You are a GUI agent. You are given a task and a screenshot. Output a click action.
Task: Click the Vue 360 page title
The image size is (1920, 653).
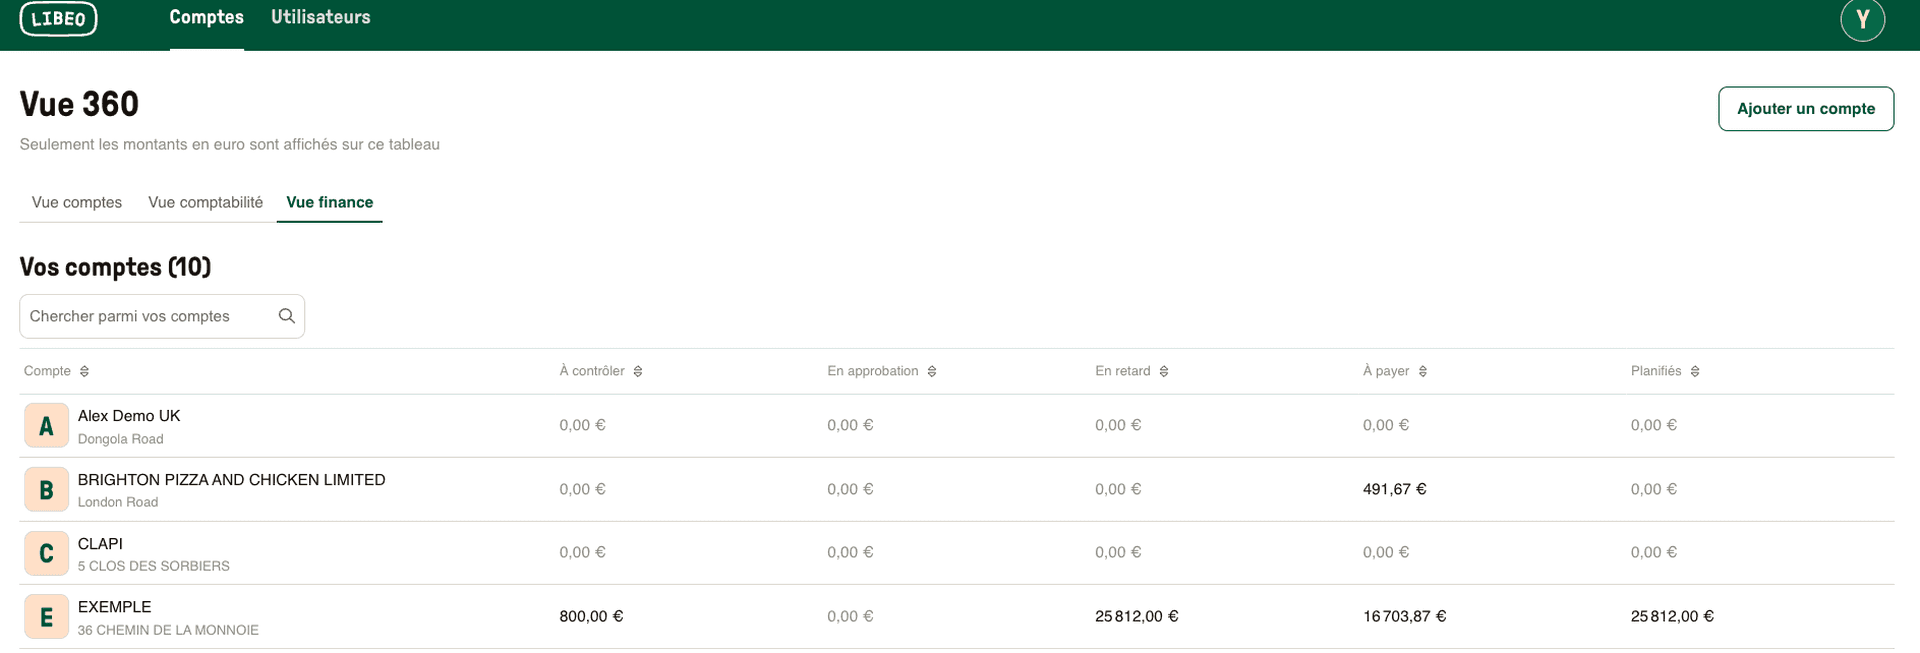(x=79, y=104)
